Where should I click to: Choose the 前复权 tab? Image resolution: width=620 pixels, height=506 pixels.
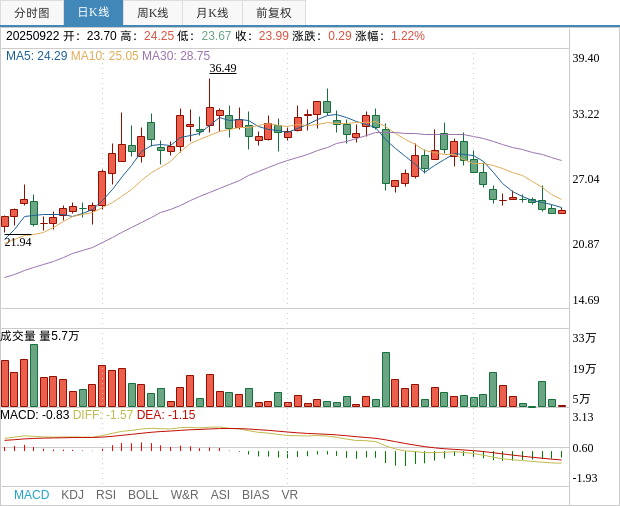click(274, 13)
